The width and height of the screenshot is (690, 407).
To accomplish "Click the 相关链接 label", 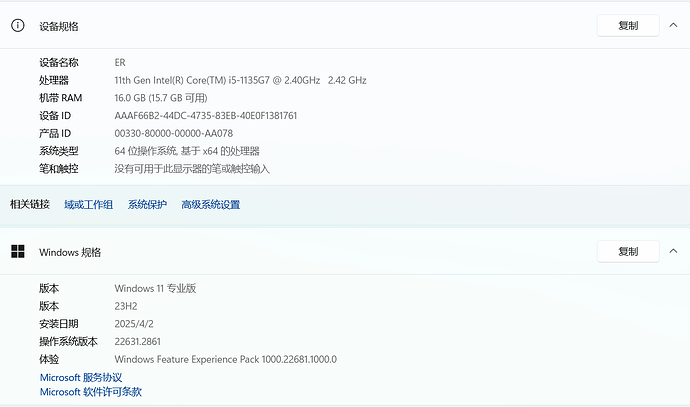I will (30, 204).
